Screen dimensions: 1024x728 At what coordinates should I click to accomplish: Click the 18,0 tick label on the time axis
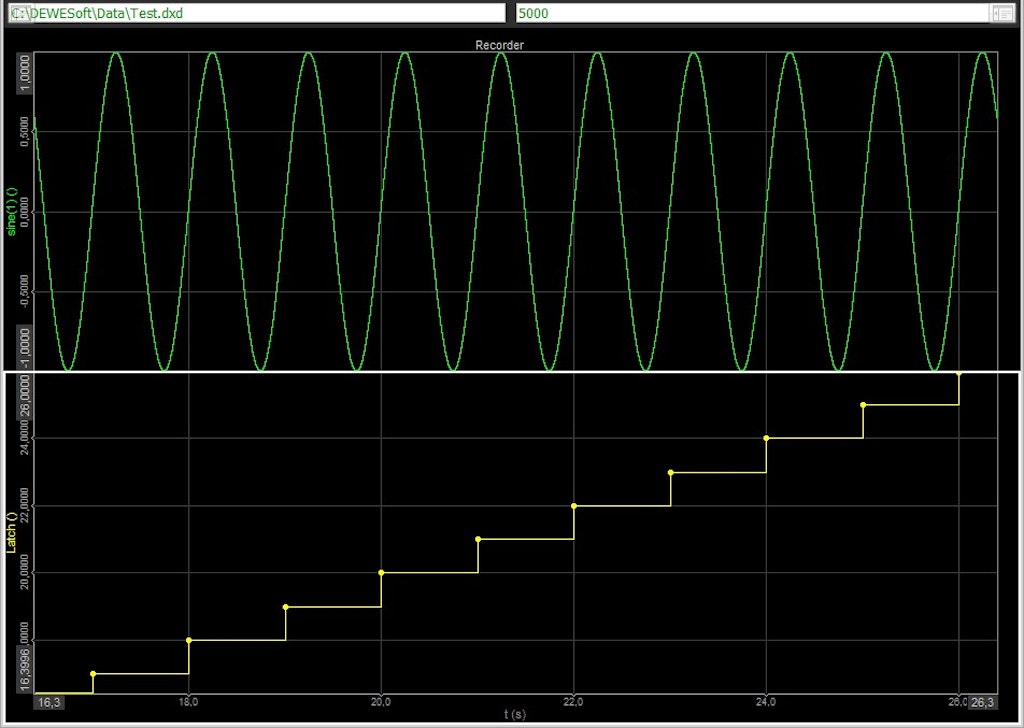189,703
